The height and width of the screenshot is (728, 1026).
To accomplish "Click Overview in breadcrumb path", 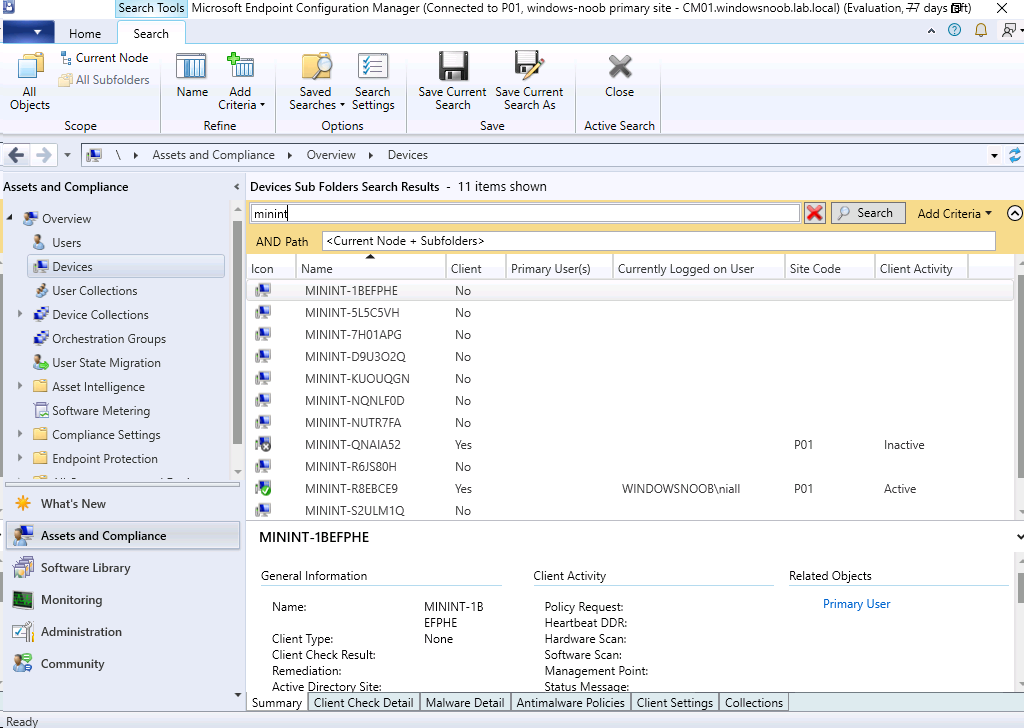I will (331, 155).
